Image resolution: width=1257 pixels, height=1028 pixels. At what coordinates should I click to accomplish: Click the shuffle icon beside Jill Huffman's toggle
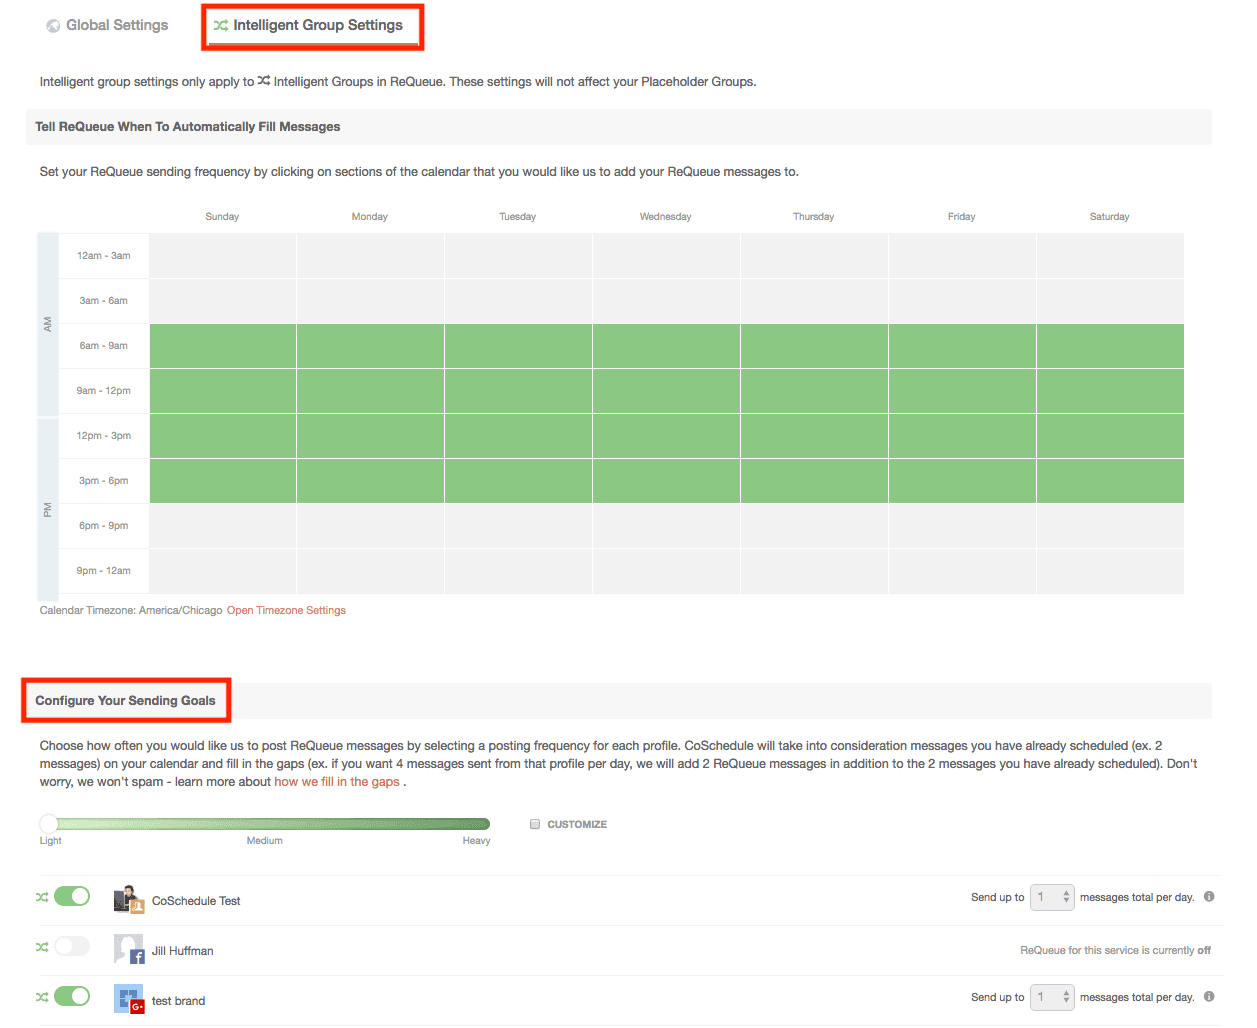coord(41,945)
